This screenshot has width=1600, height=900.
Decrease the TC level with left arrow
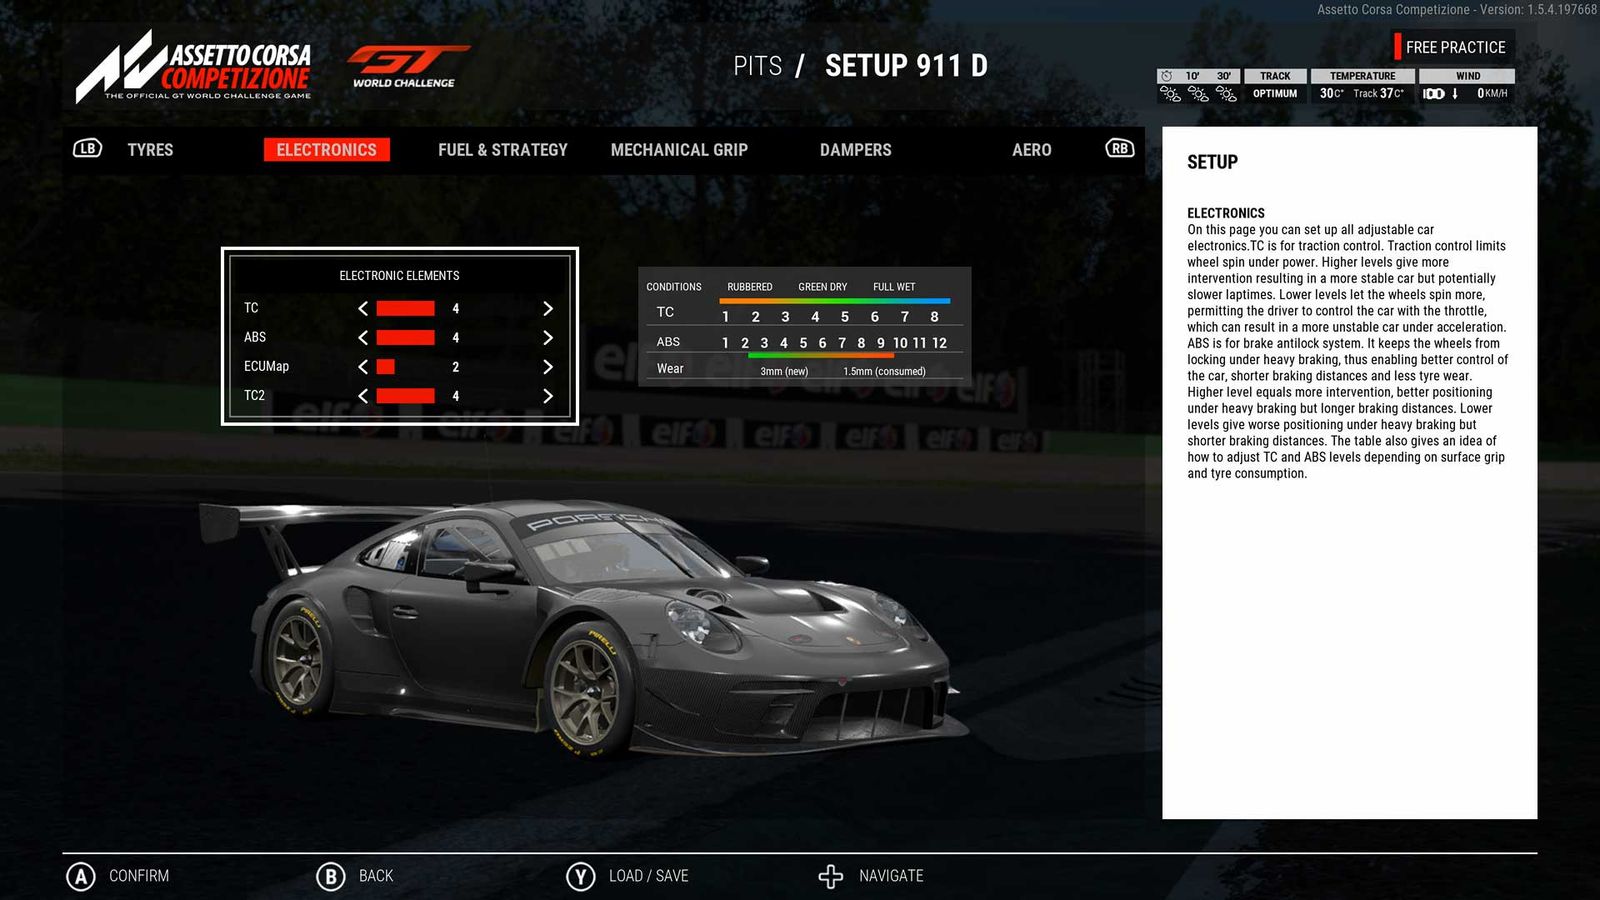click(x=363, y=309)
